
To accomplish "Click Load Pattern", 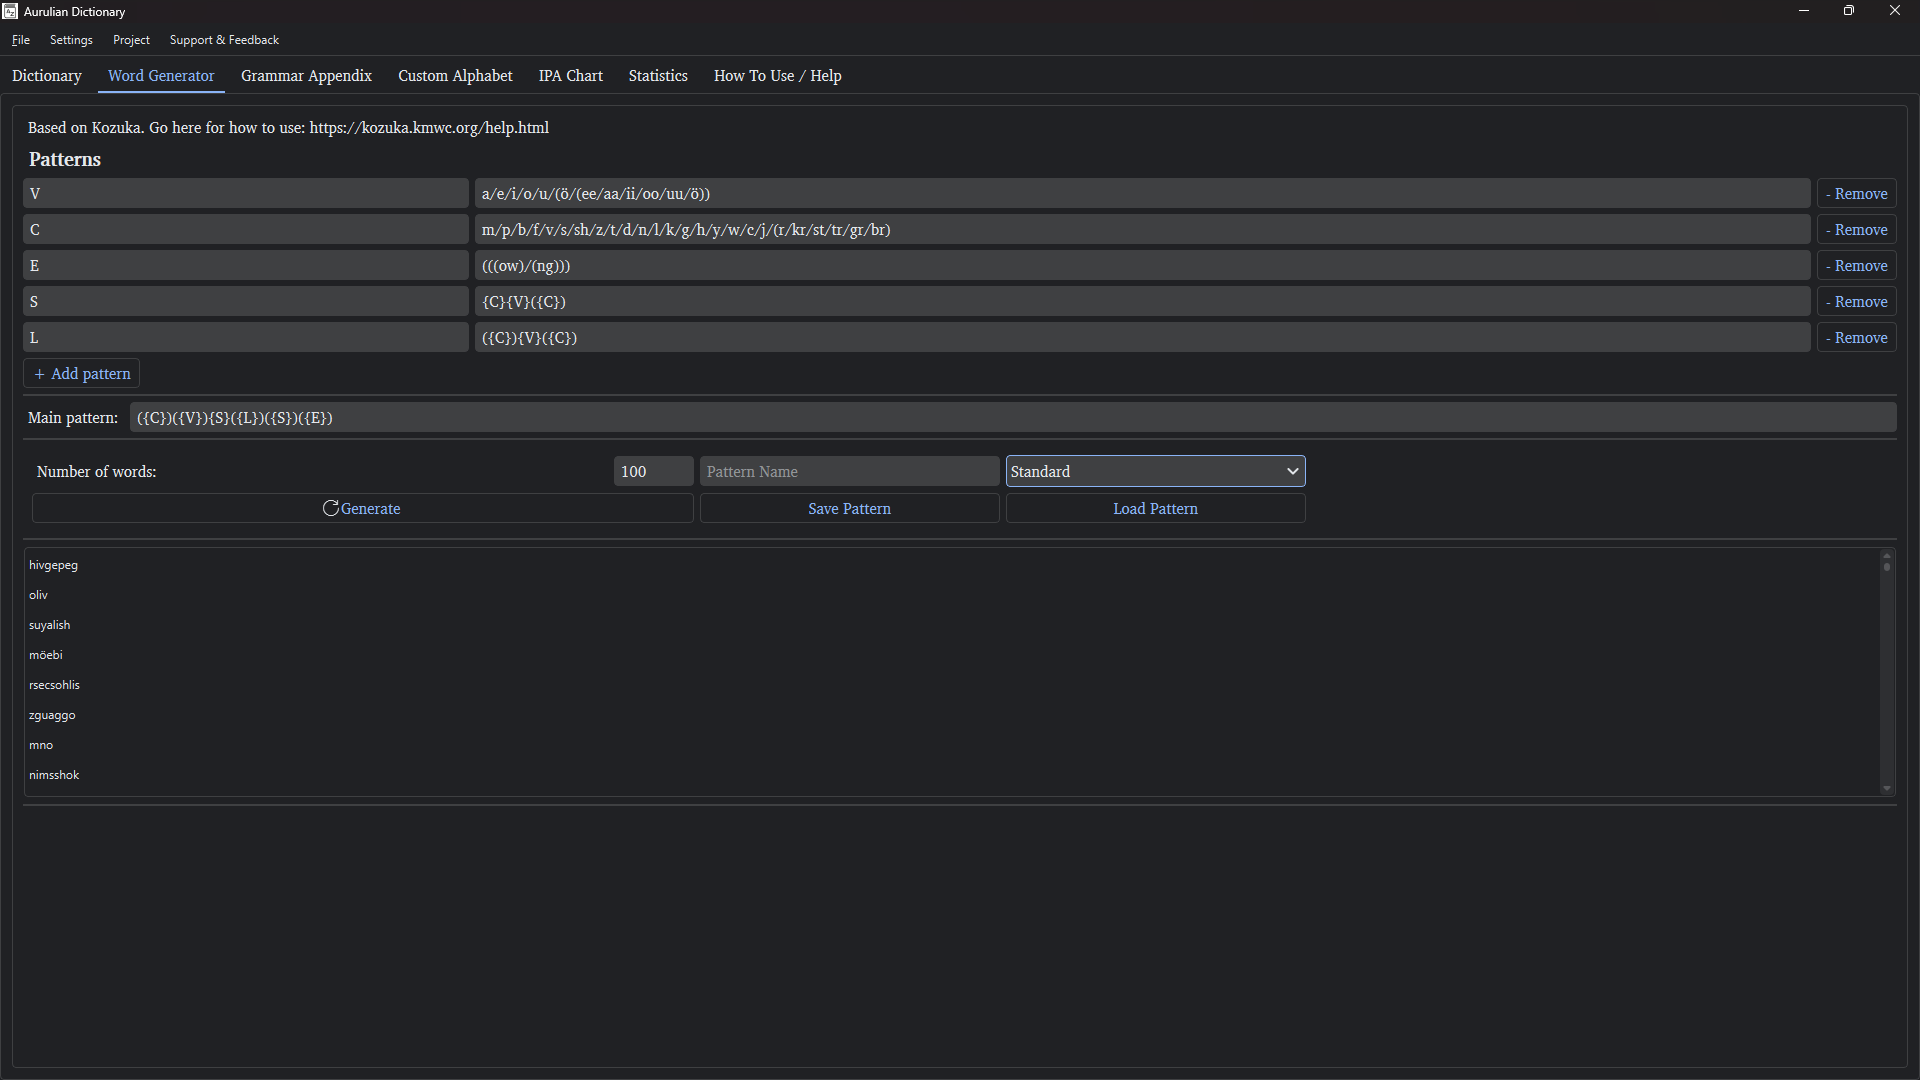I will [1155, 509].
